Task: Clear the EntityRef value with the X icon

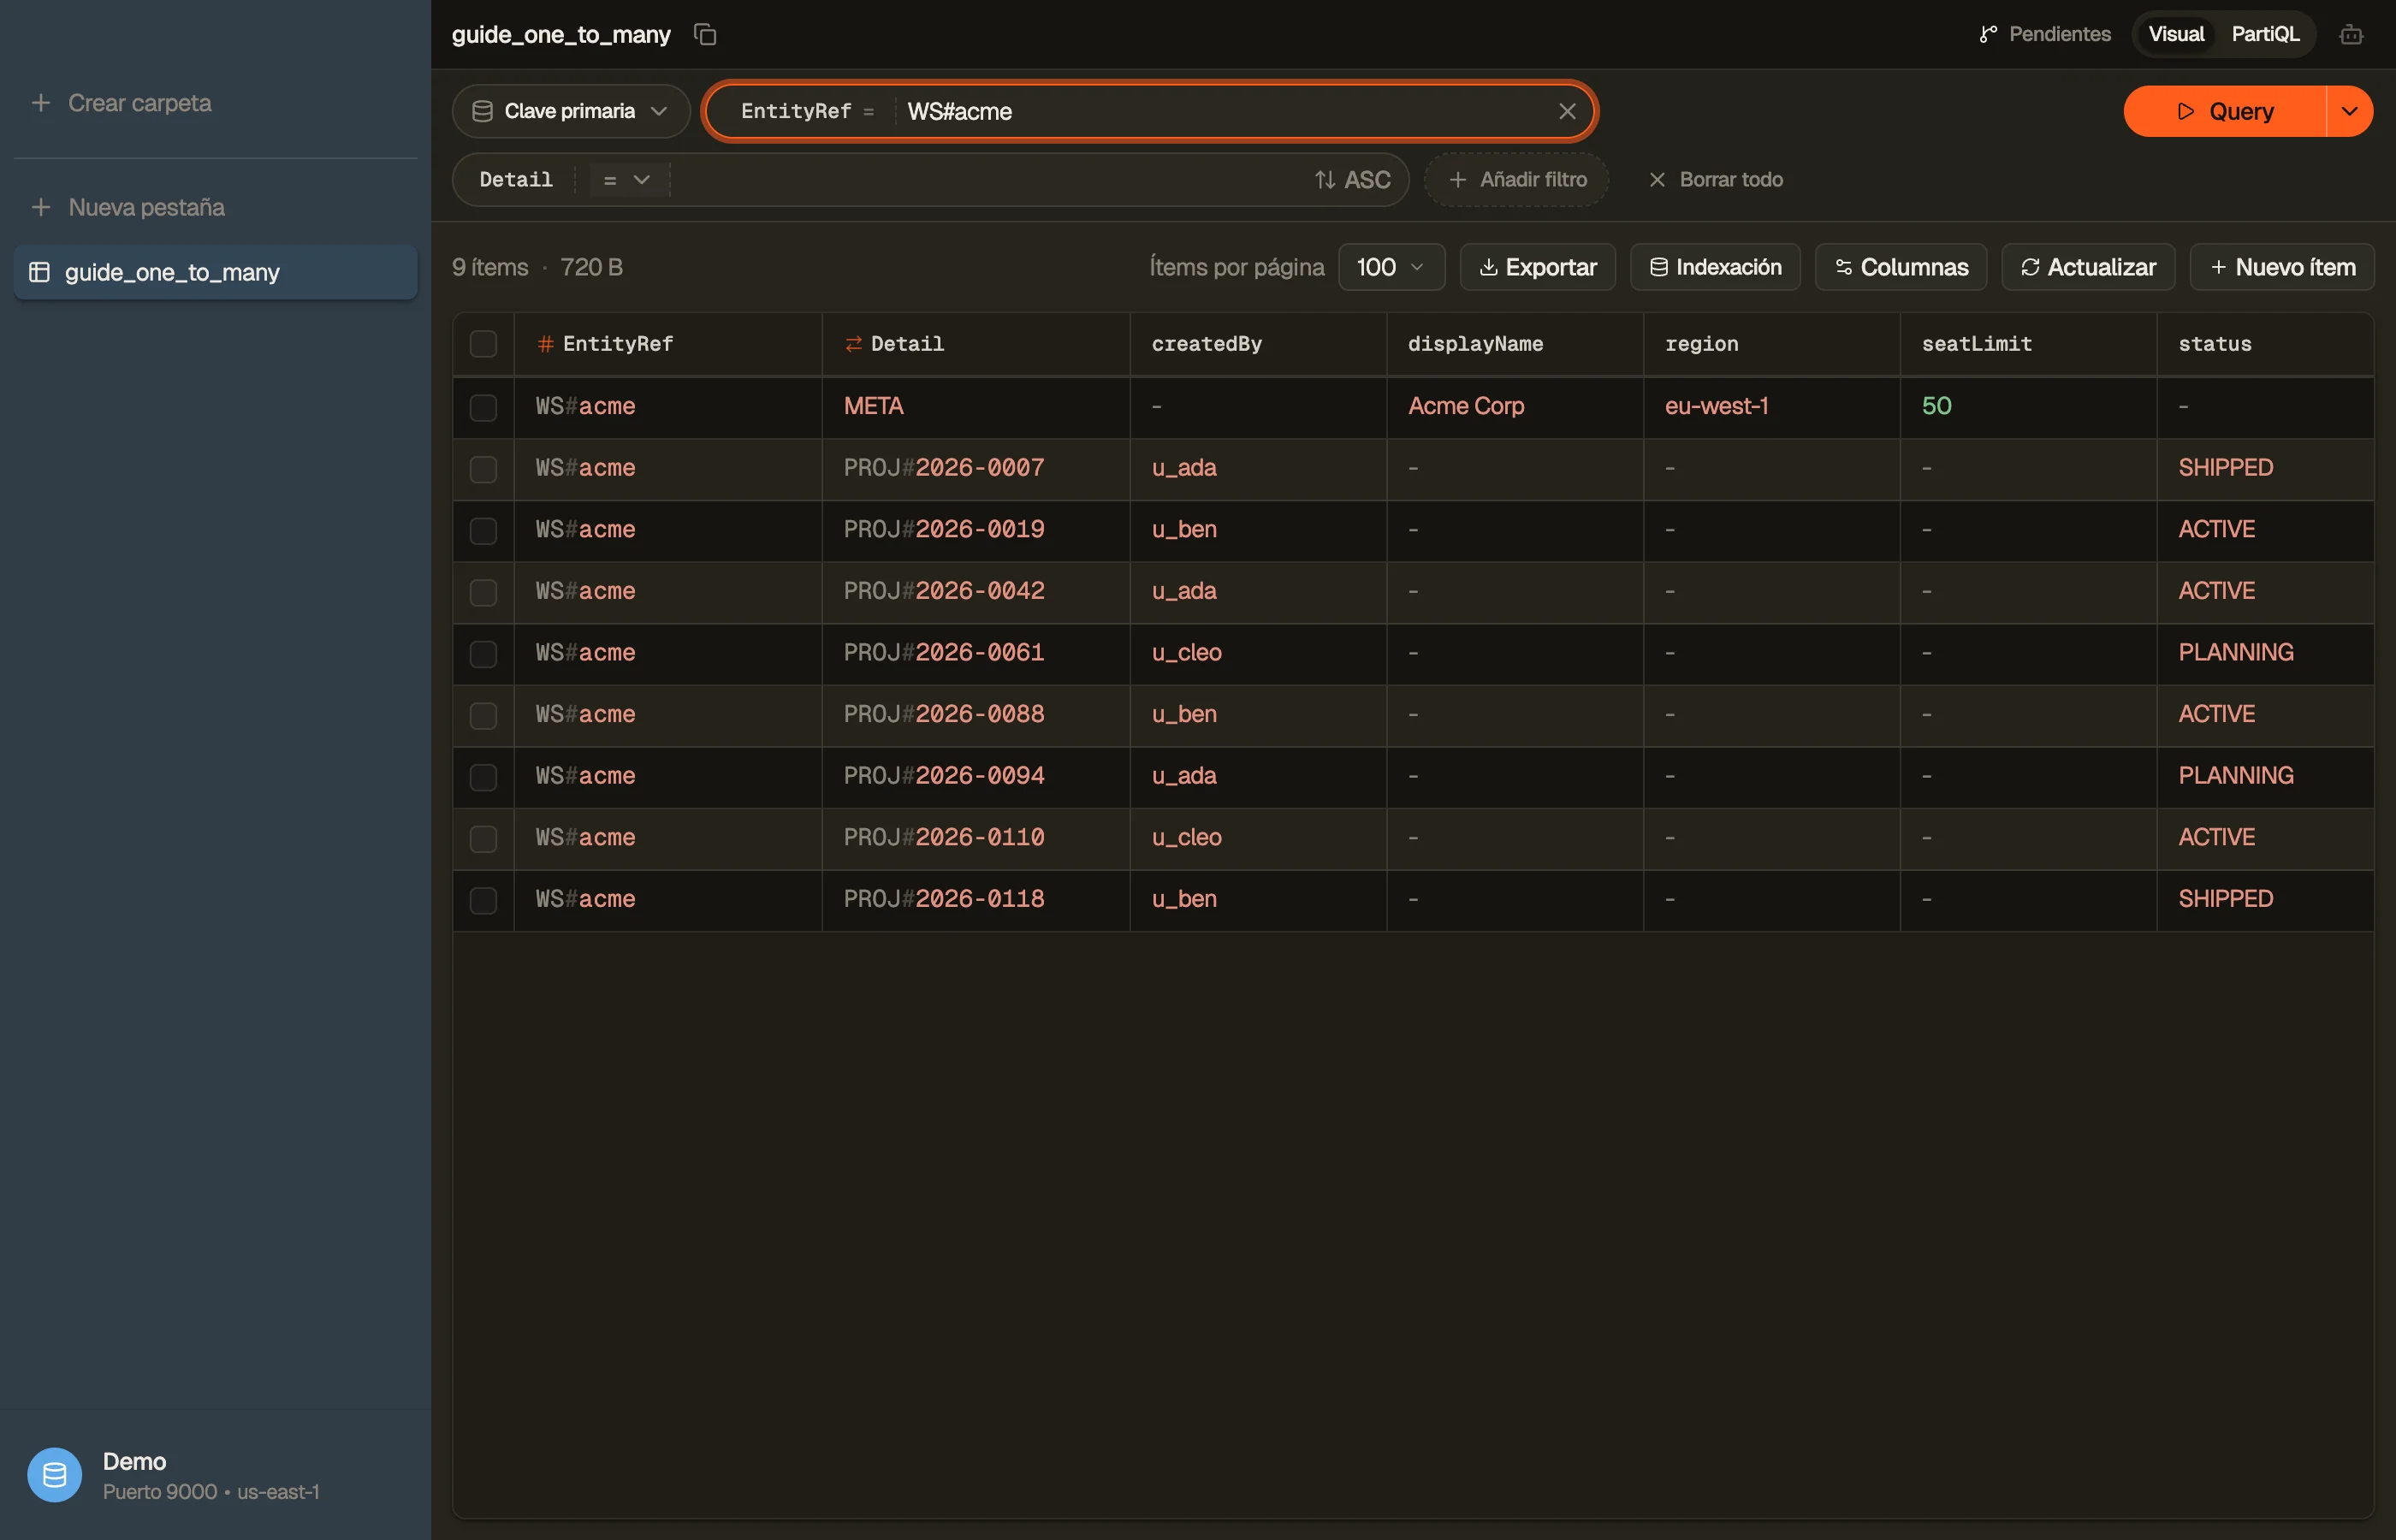Action: pos(1567,111)
